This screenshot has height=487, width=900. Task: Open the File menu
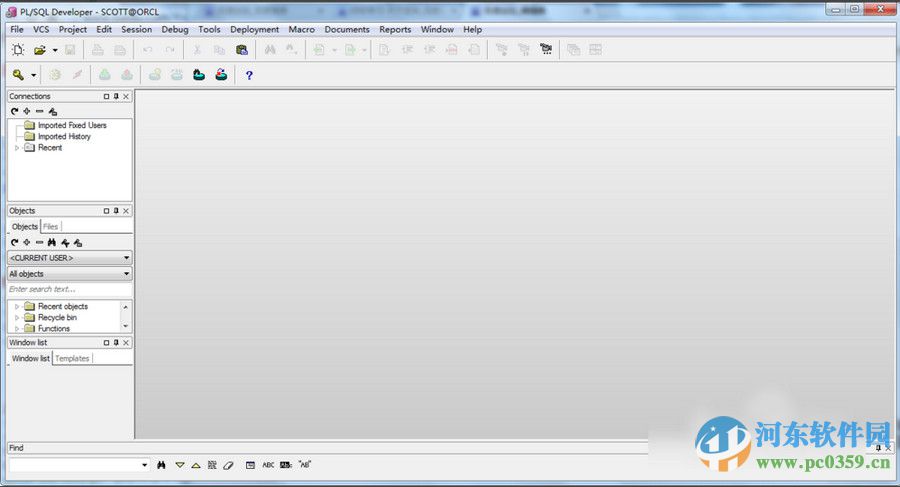[x=17, y=29]
